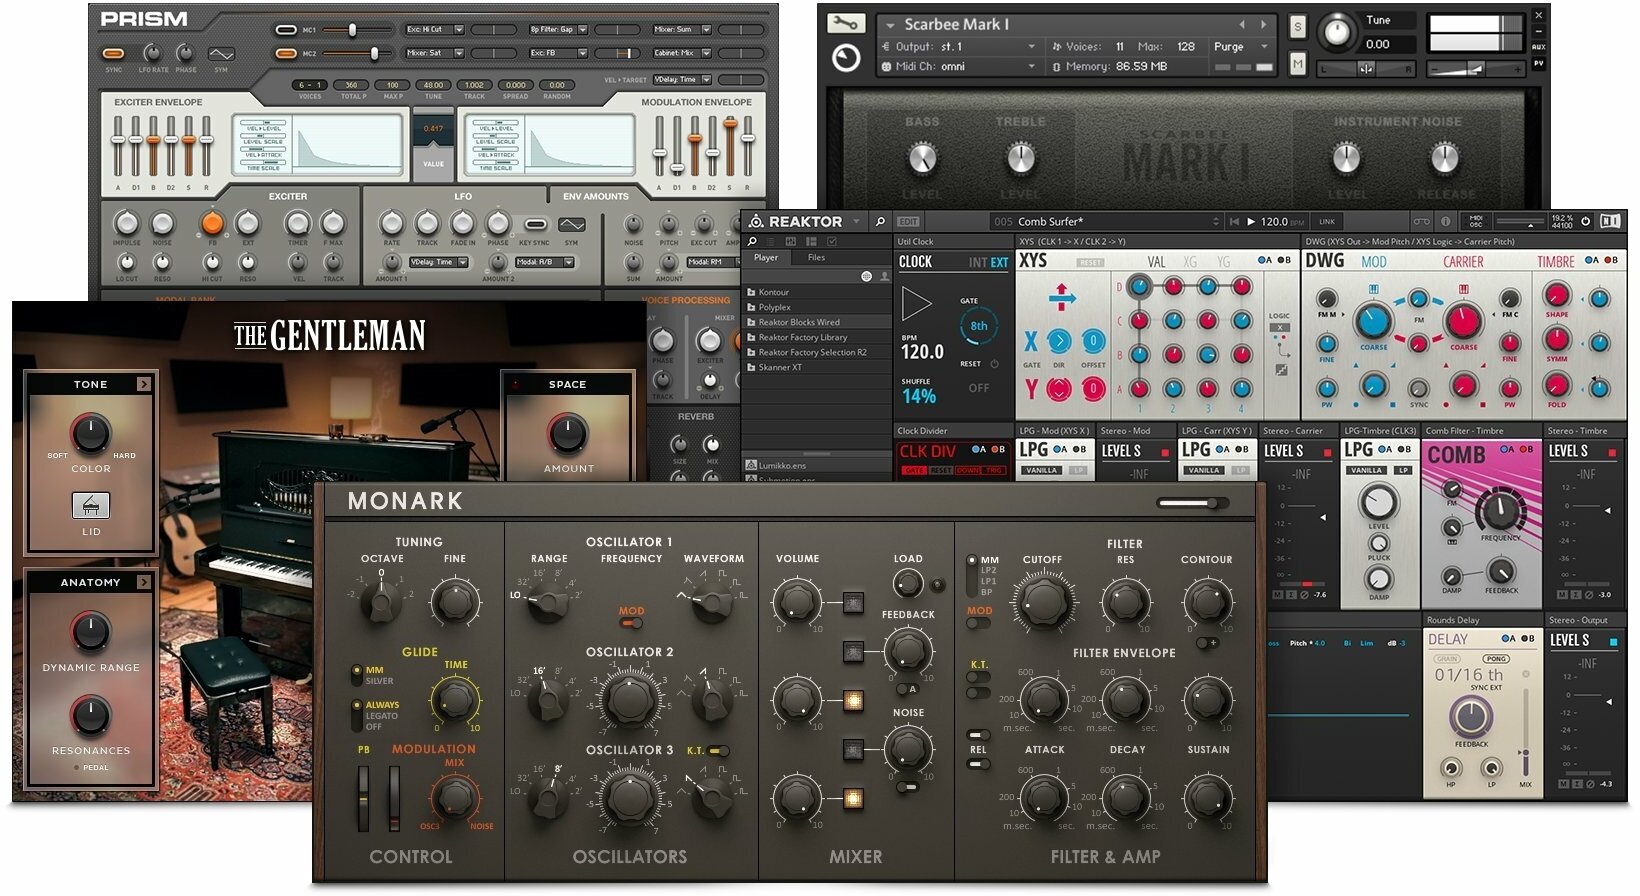Play the Reaktor transport play button
Viewport: 1640px width, 896px height.
pyautogui.click(x=1250, y=222)
